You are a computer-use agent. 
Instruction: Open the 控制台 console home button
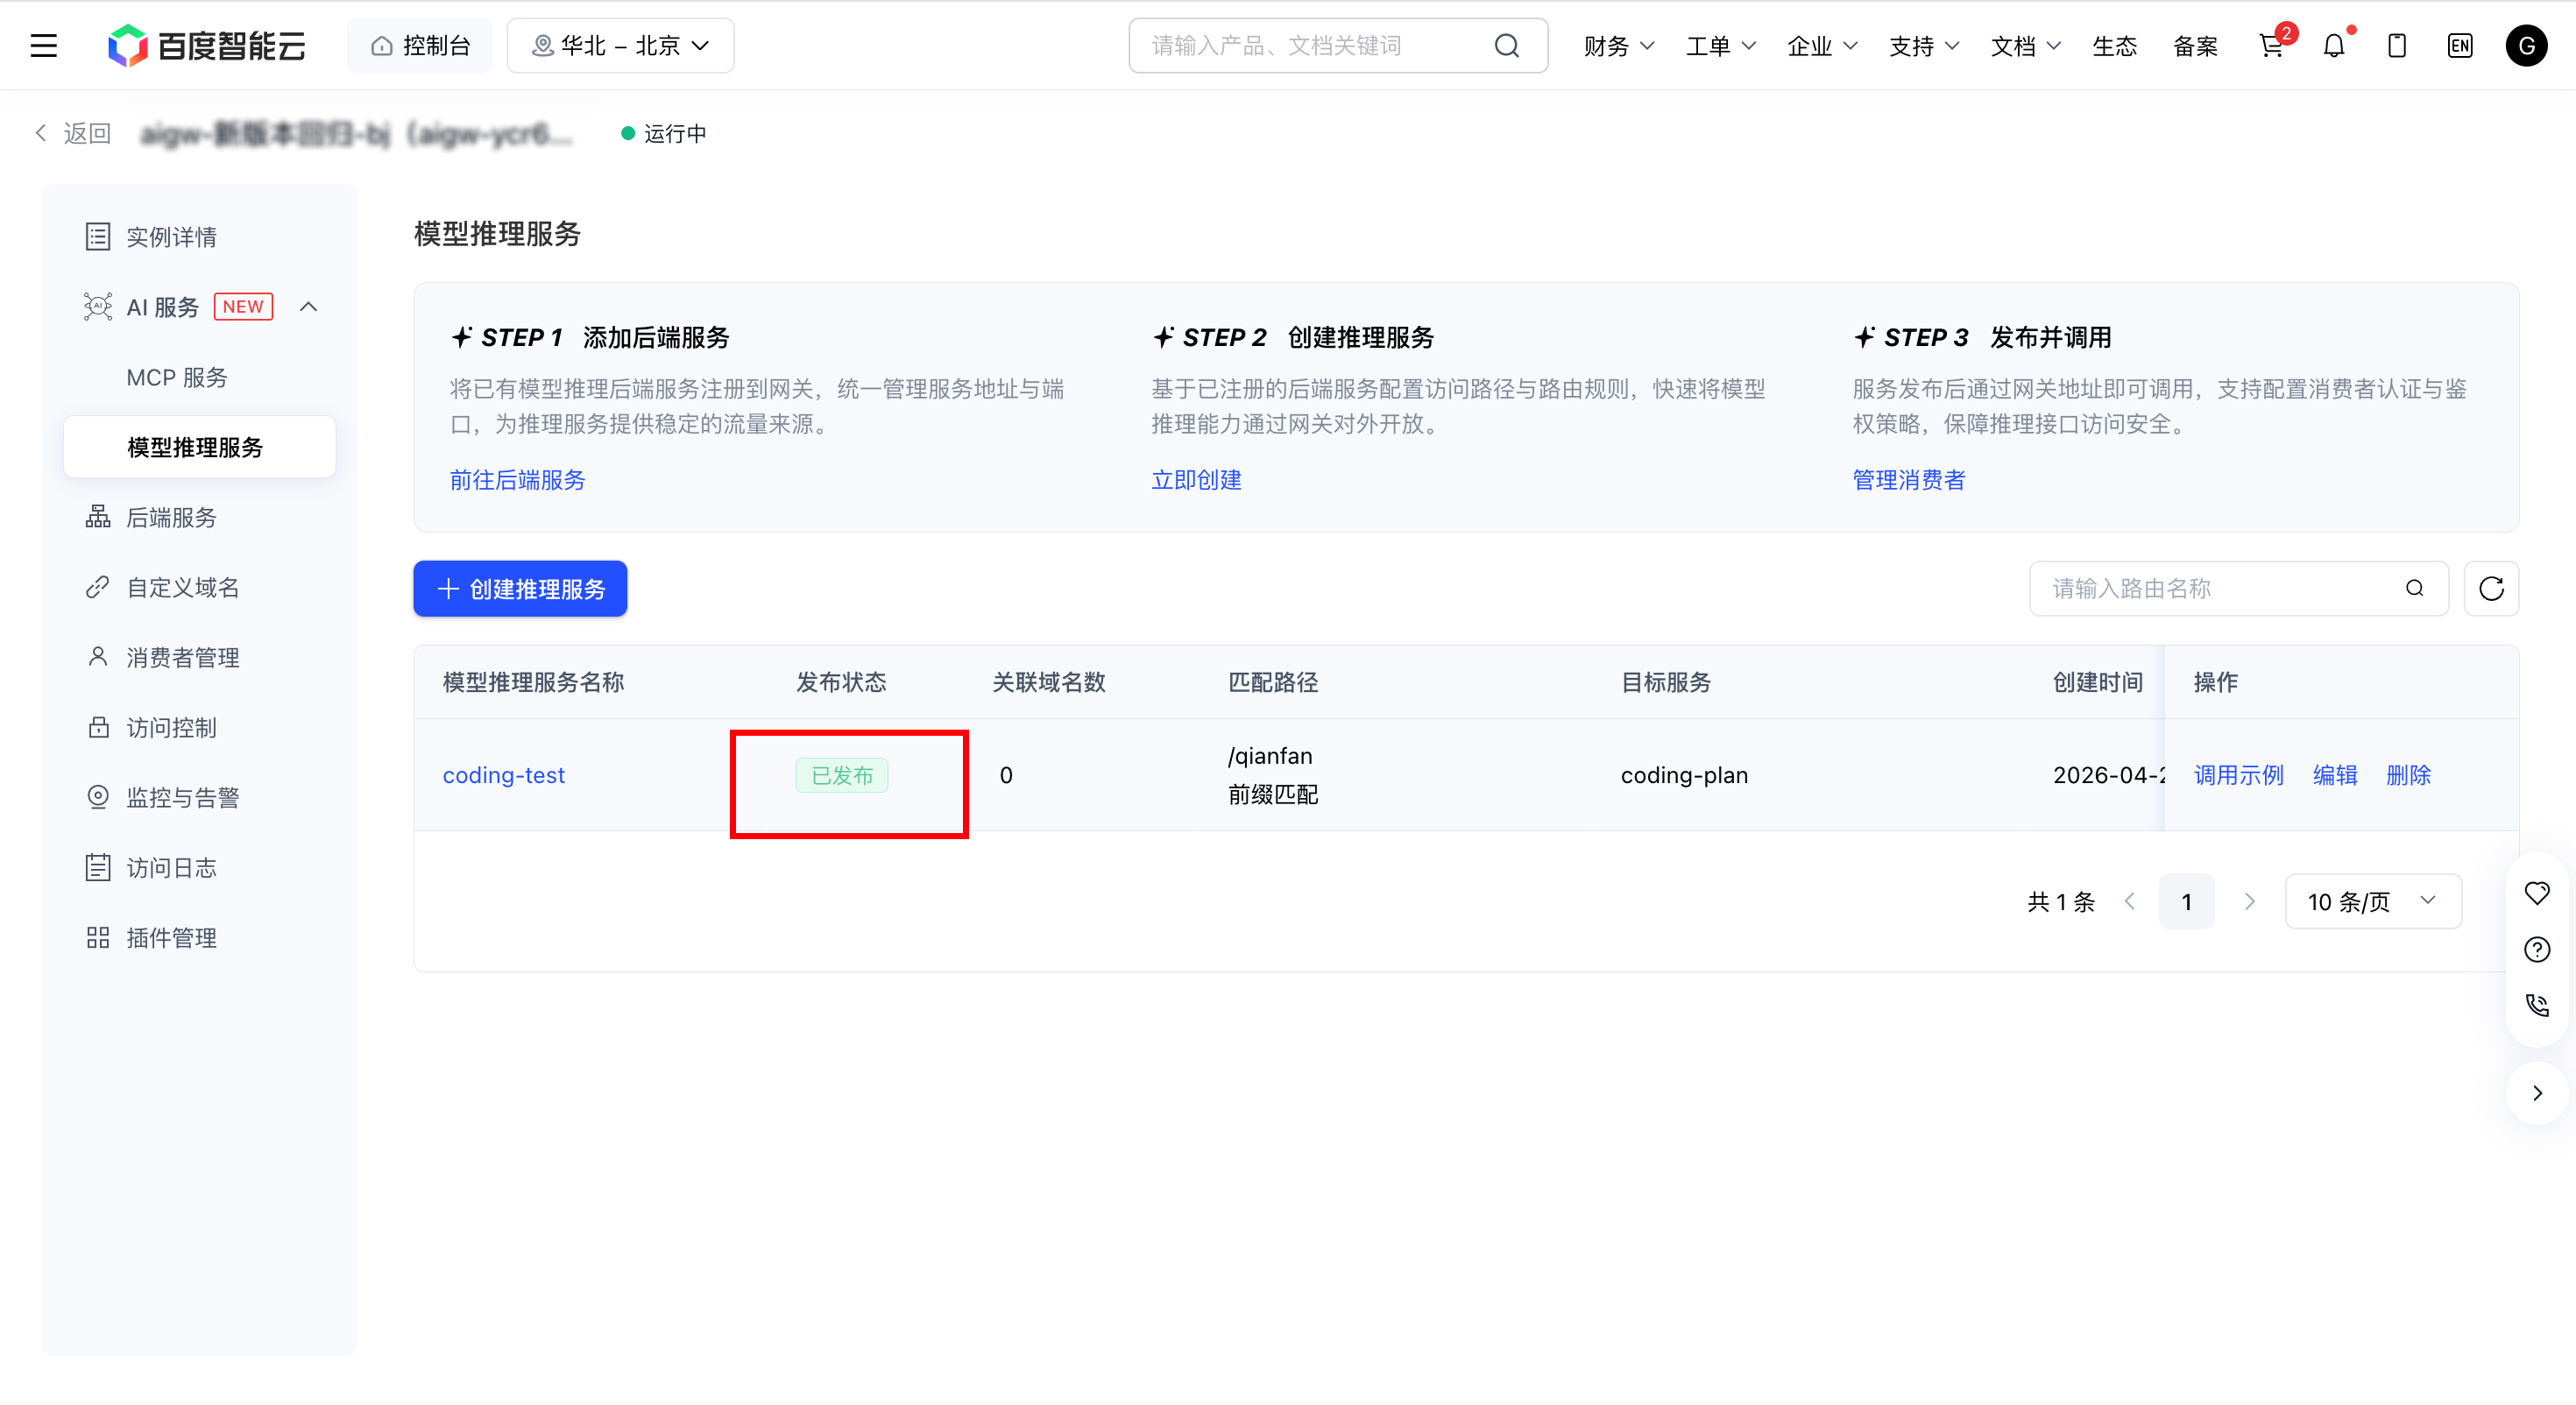420,46
